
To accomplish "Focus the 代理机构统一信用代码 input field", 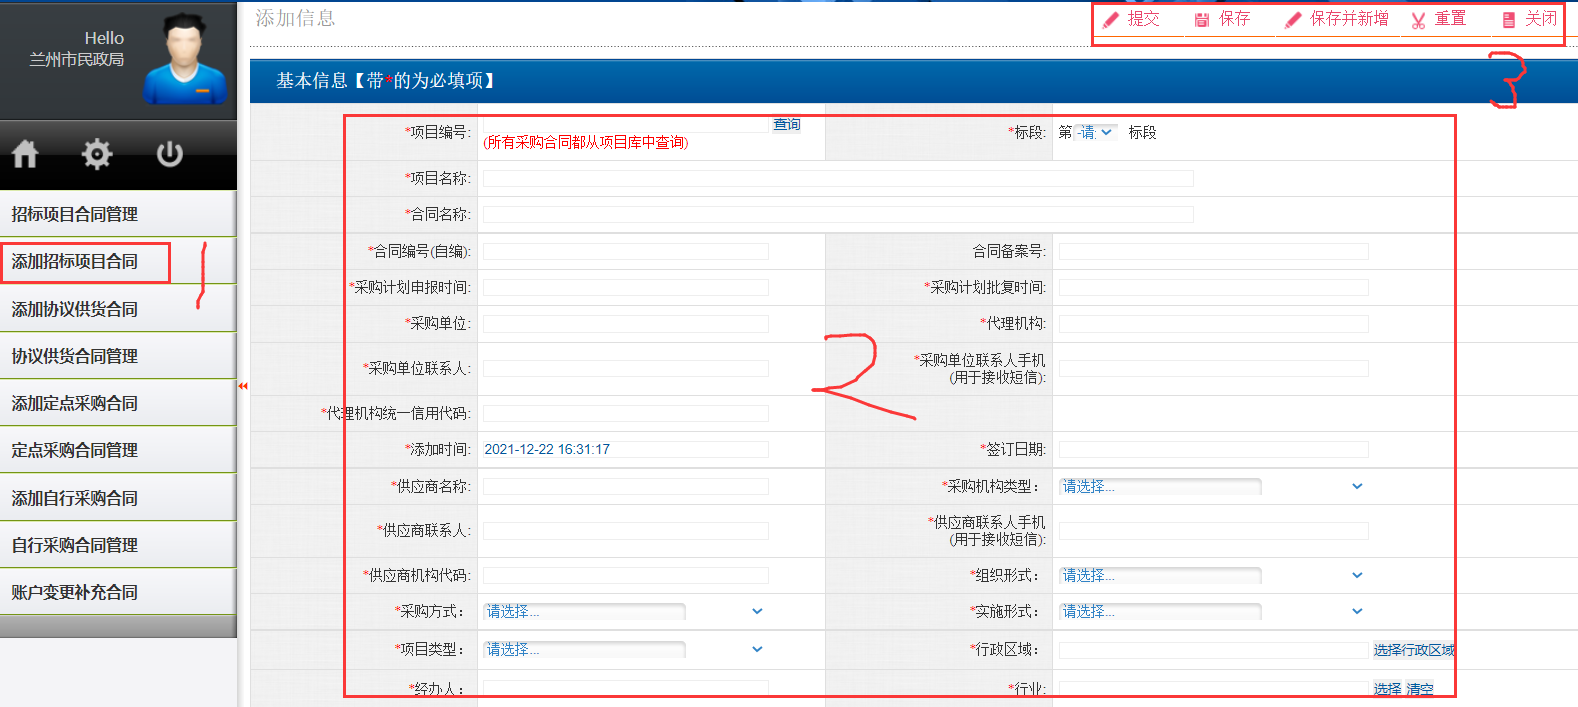I will 626,413.
